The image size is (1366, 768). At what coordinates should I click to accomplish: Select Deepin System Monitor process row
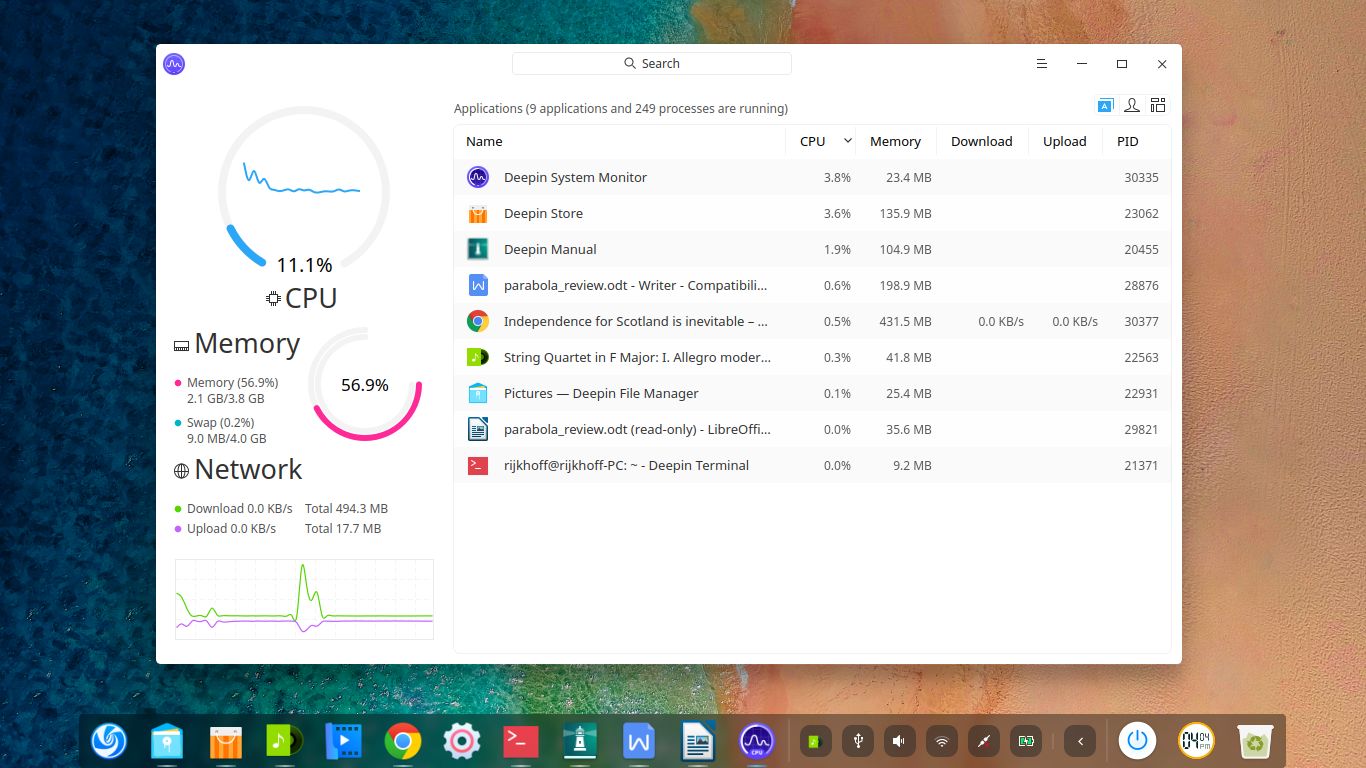click(812, 177)
